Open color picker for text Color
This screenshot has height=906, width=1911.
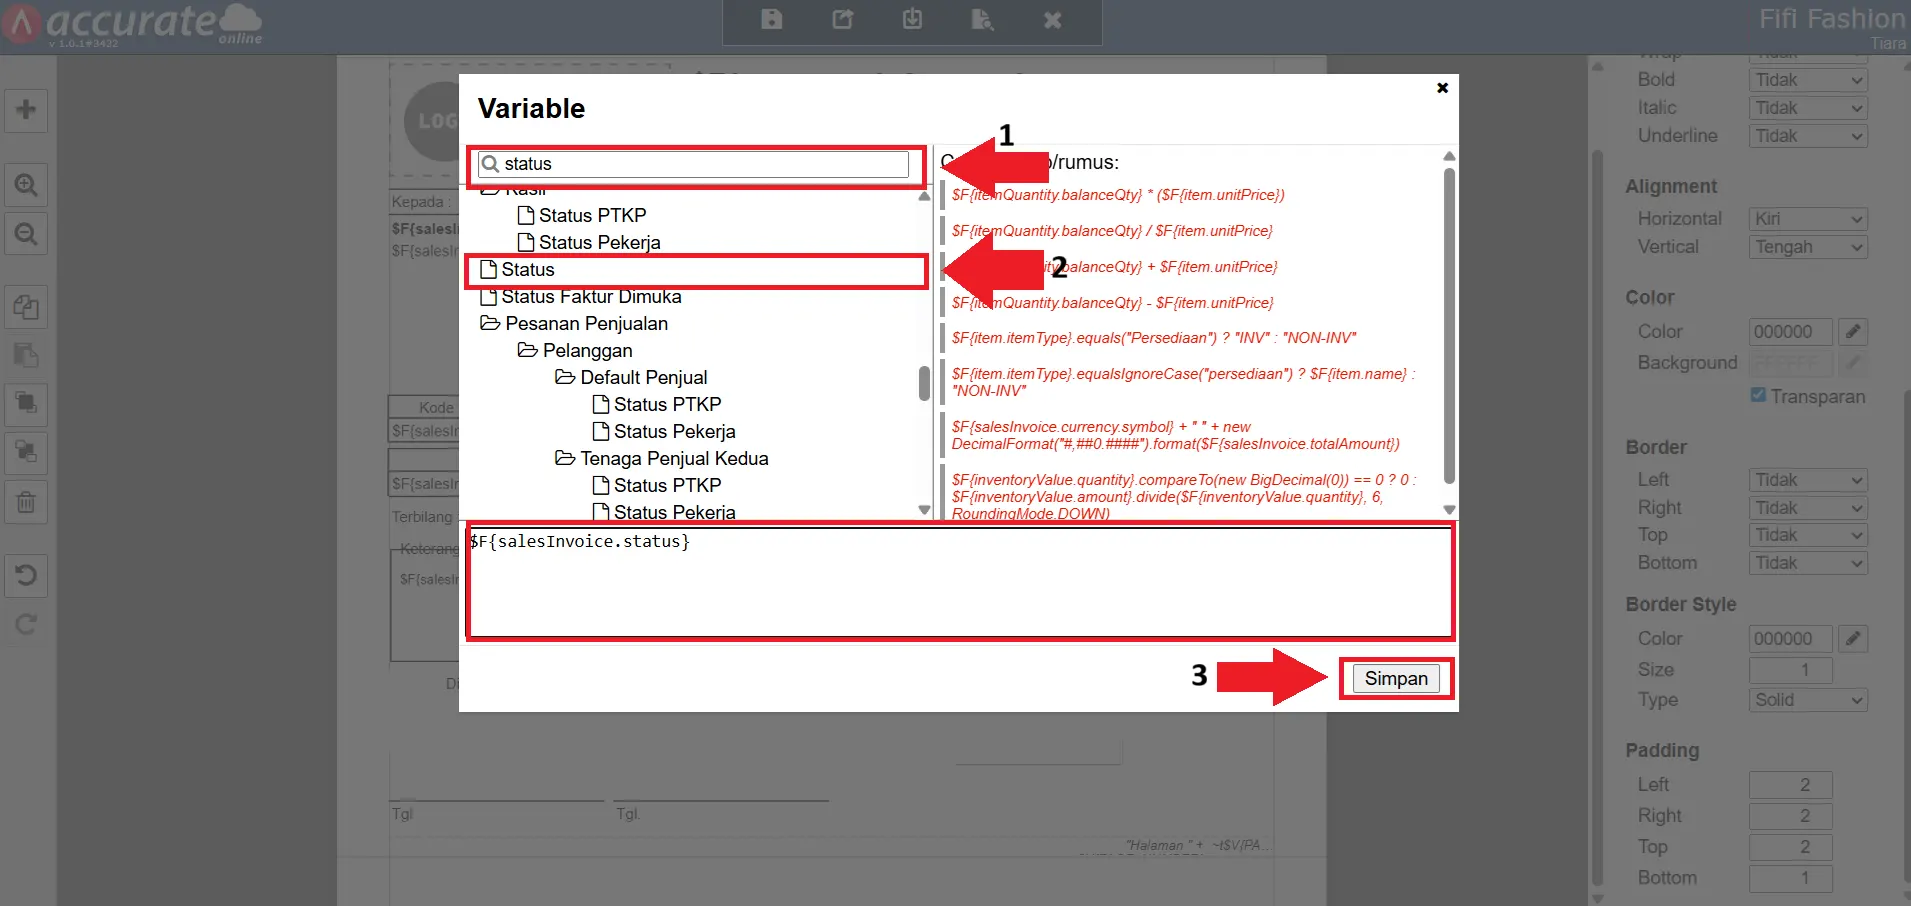pos(1853,331)
